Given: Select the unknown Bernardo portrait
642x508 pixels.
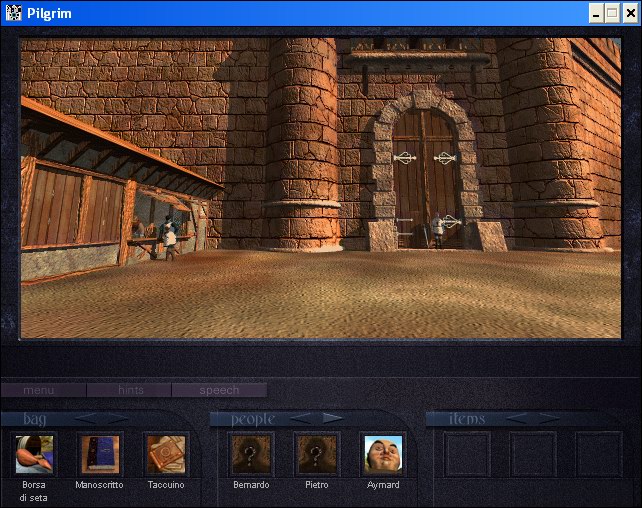Looking at the screenshot, I should pyautogui.click(x=251, y=454).
